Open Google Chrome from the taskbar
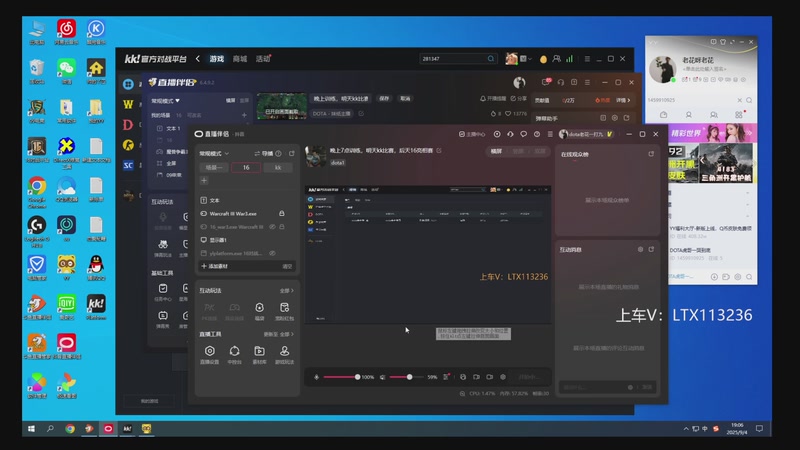Screen dimensions: 800x450 point(70,429)
